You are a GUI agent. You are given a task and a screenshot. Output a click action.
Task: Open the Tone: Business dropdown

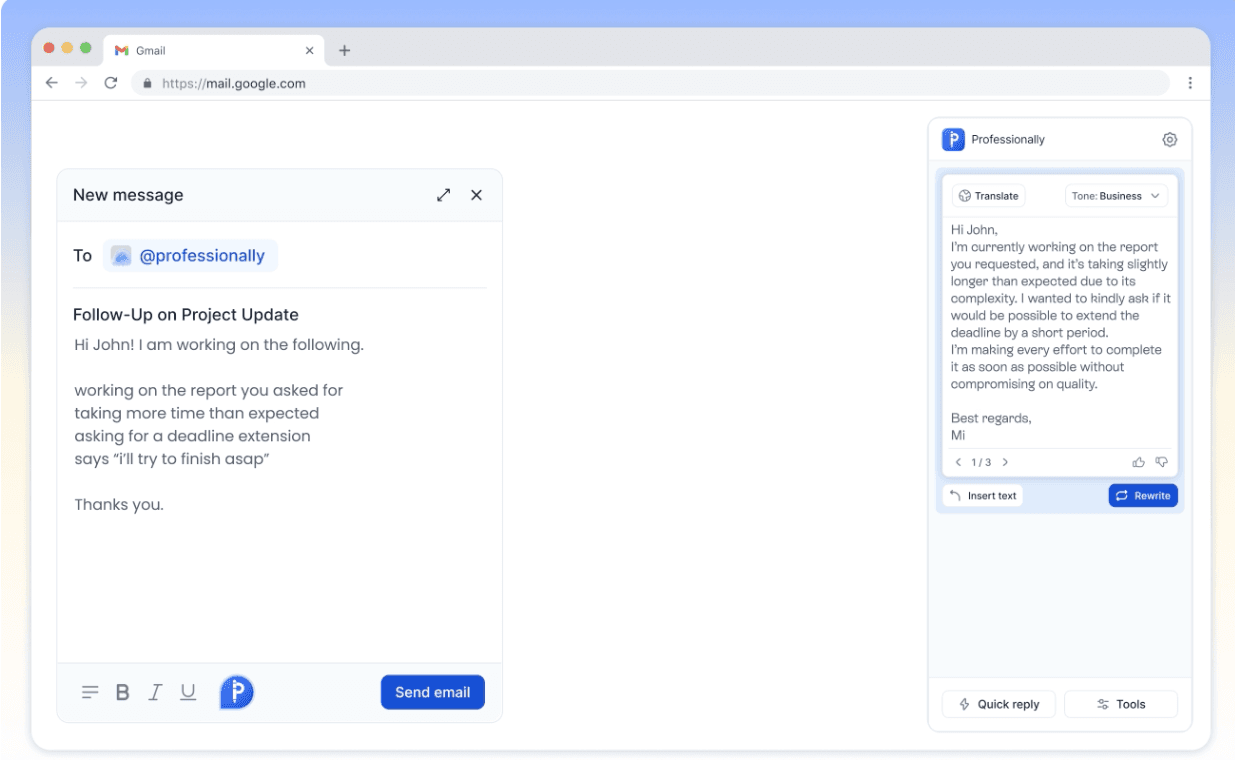pyautogui.click(x=1116, y=196)
